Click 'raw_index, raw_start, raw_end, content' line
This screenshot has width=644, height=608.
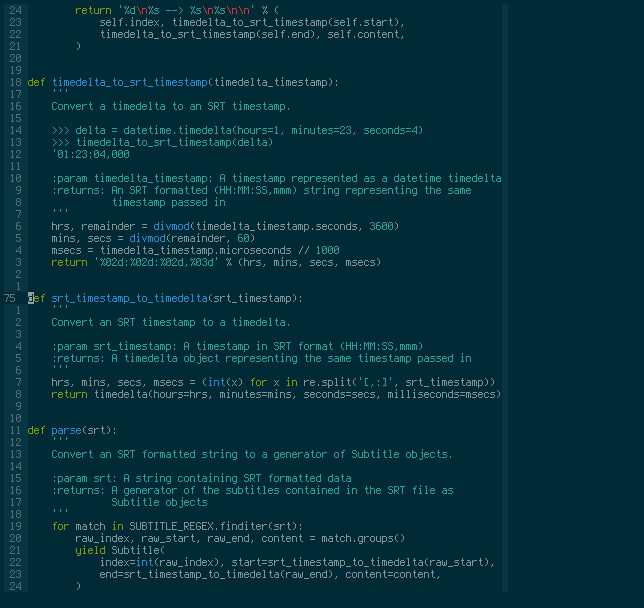click(240, 539)
